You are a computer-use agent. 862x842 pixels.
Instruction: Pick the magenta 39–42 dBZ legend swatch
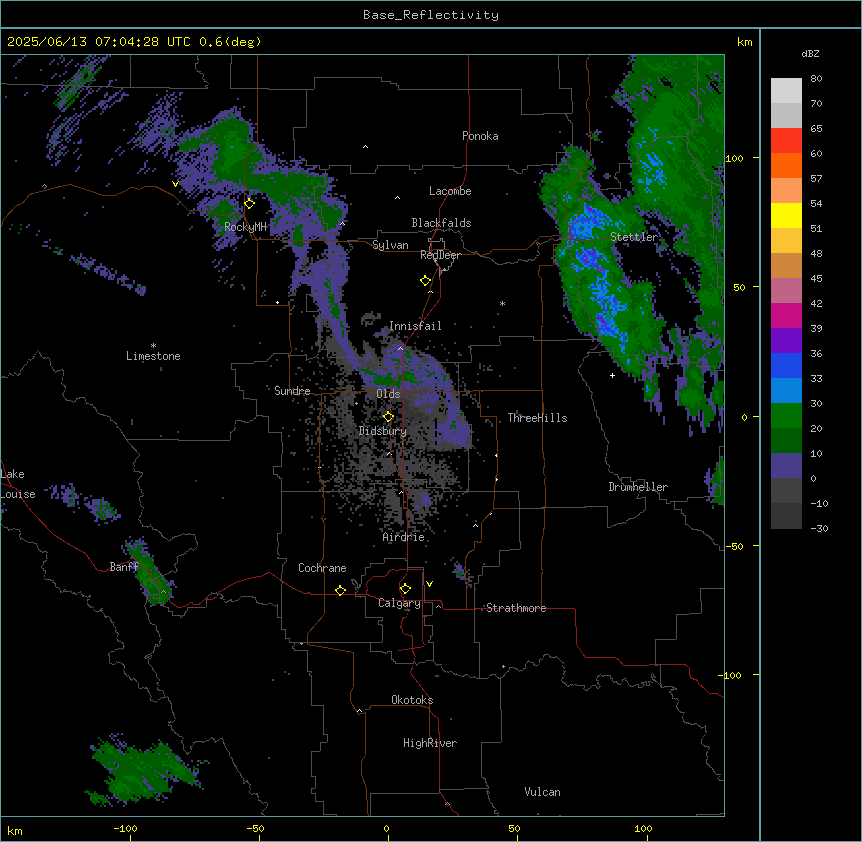click(x=786, y=315)
